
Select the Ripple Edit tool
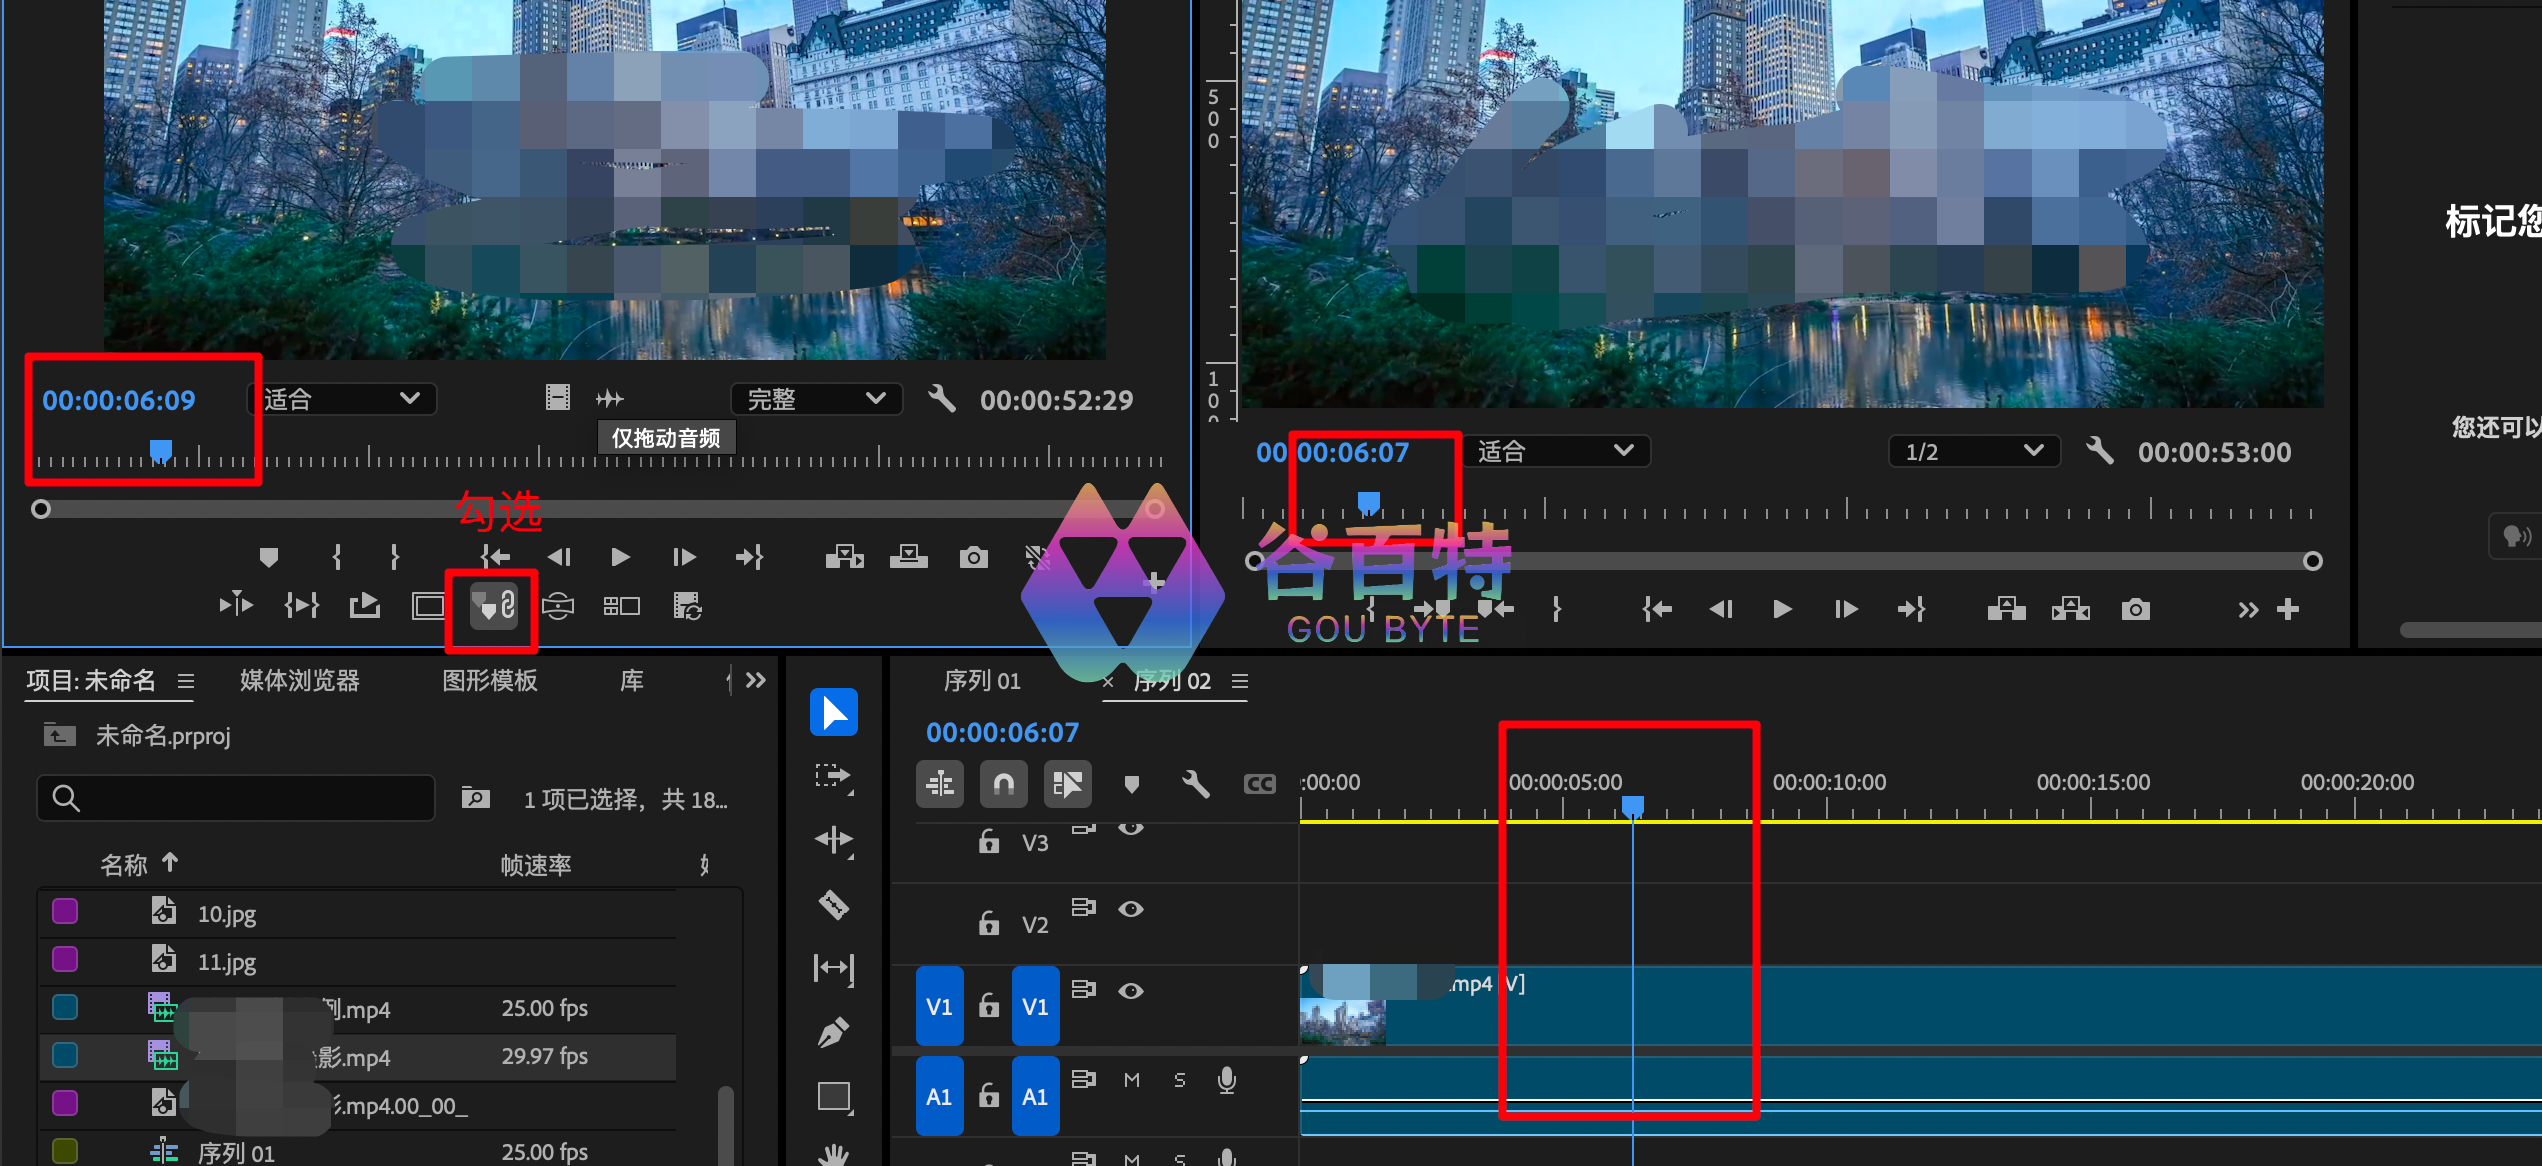coord(834,840)
